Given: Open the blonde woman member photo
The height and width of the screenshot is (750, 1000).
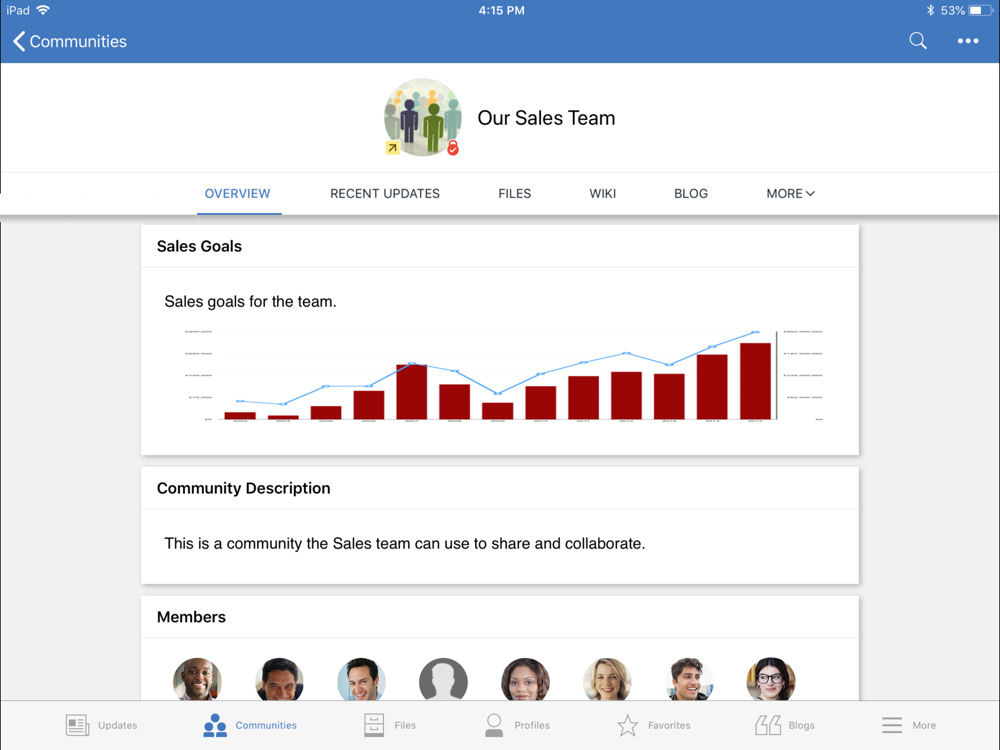Looking at the screenshot, I should click(x=607, y=680).
